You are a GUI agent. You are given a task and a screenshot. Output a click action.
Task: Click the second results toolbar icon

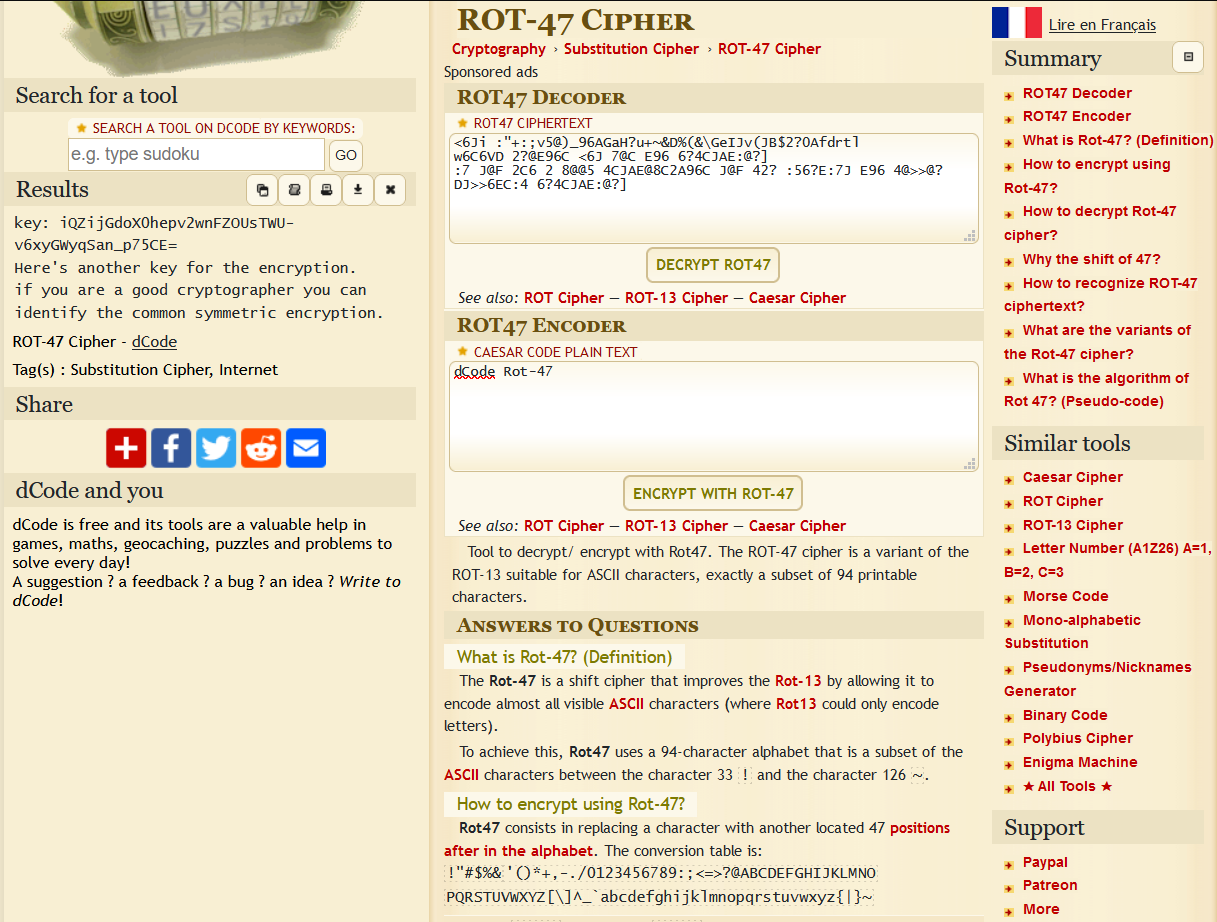(x=294, y=190)
